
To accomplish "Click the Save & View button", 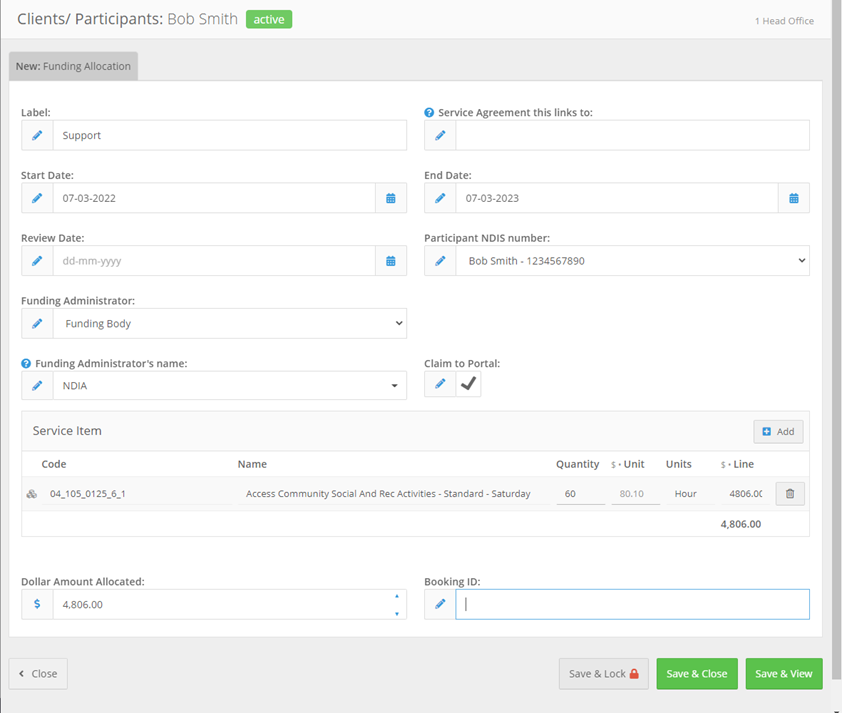I will click(784, 674).
